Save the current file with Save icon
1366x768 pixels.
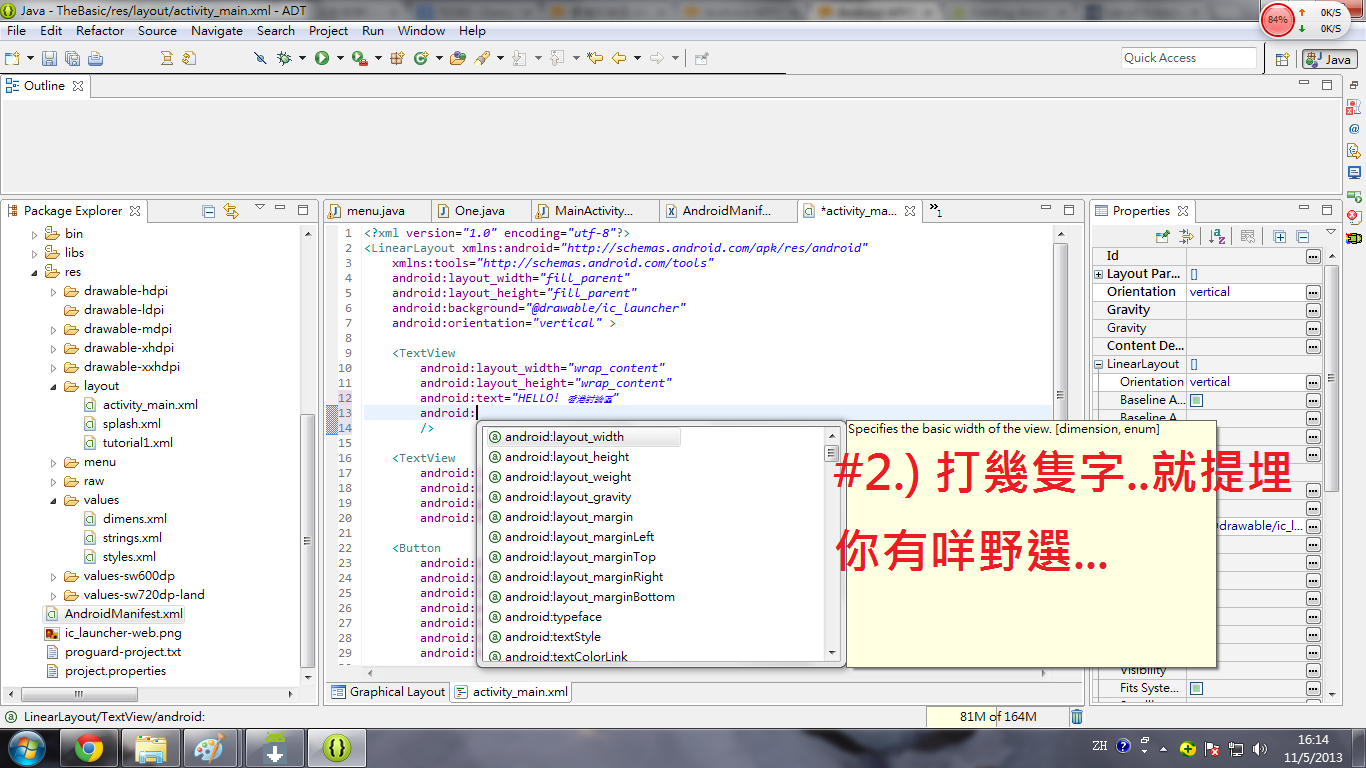pos(49,58)
